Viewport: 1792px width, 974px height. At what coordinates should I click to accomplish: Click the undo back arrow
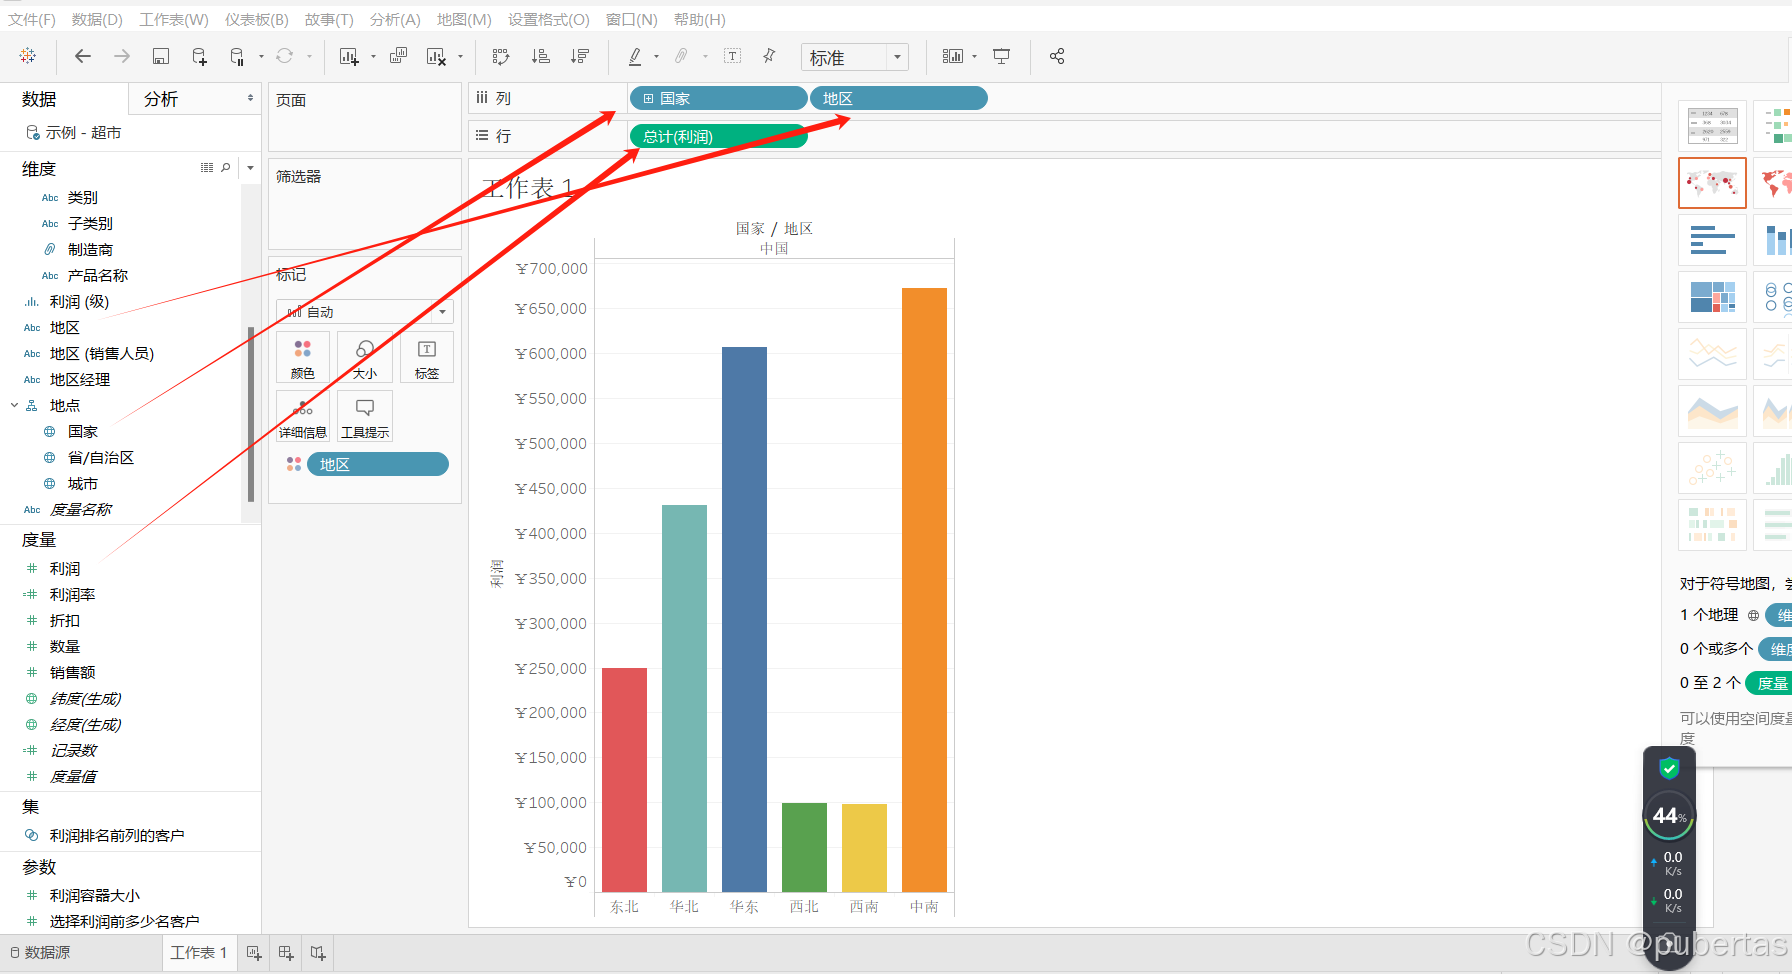83,56
